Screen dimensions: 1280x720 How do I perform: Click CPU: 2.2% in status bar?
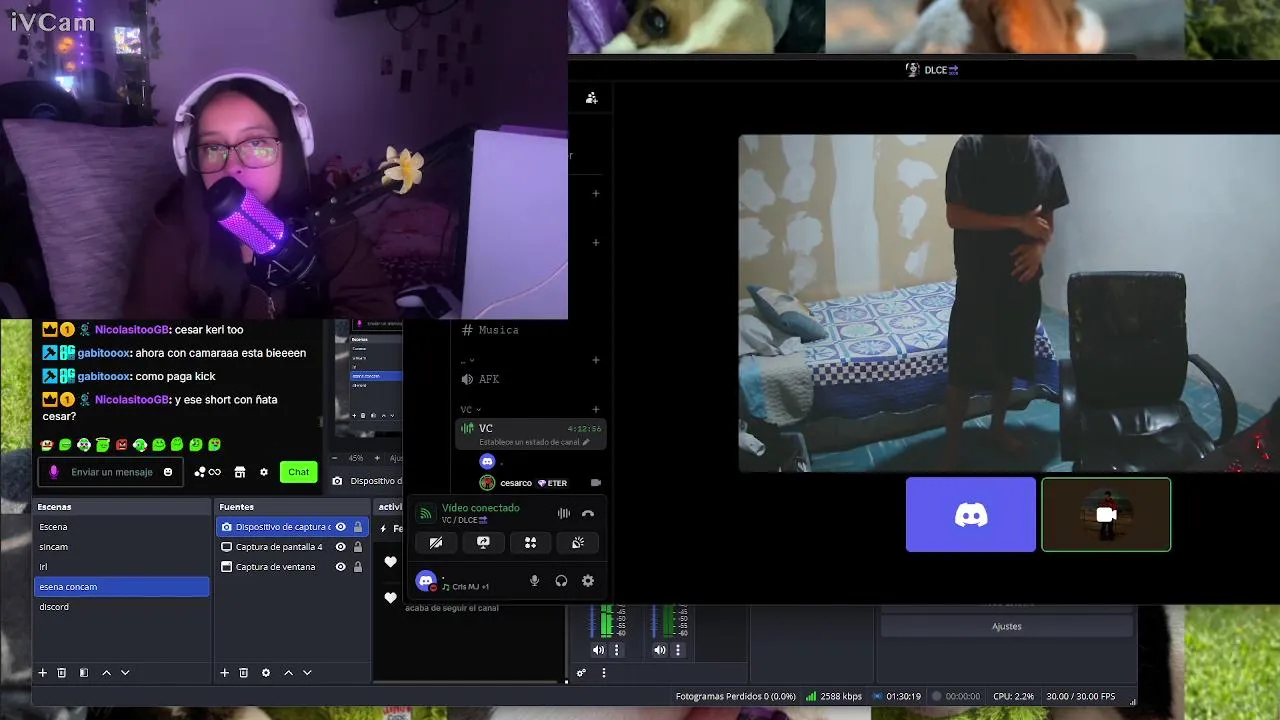click(x=1013, y=696)
